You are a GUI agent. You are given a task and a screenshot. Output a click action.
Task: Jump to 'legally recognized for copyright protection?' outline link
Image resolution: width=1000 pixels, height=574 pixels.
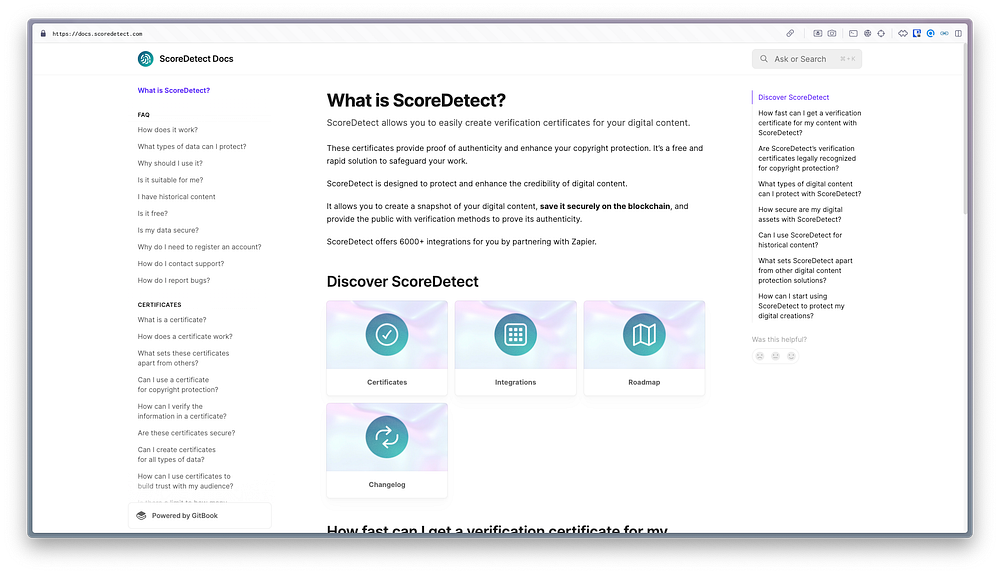807,158
